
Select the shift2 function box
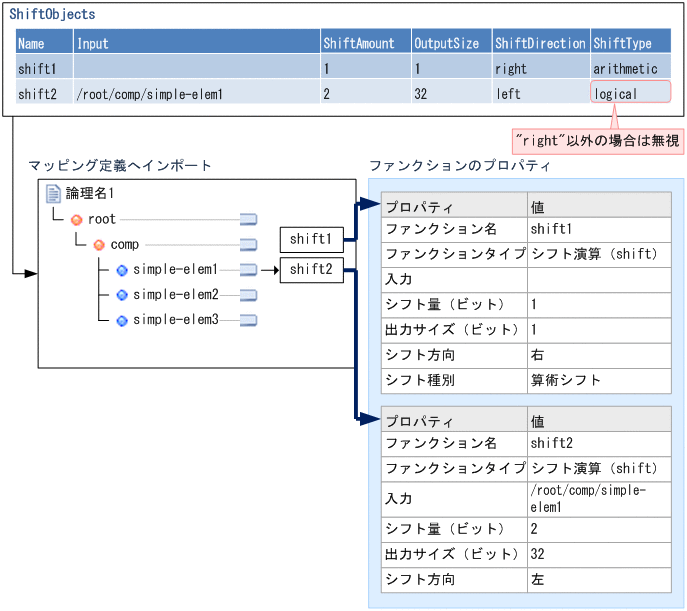(x=311, y=269)
